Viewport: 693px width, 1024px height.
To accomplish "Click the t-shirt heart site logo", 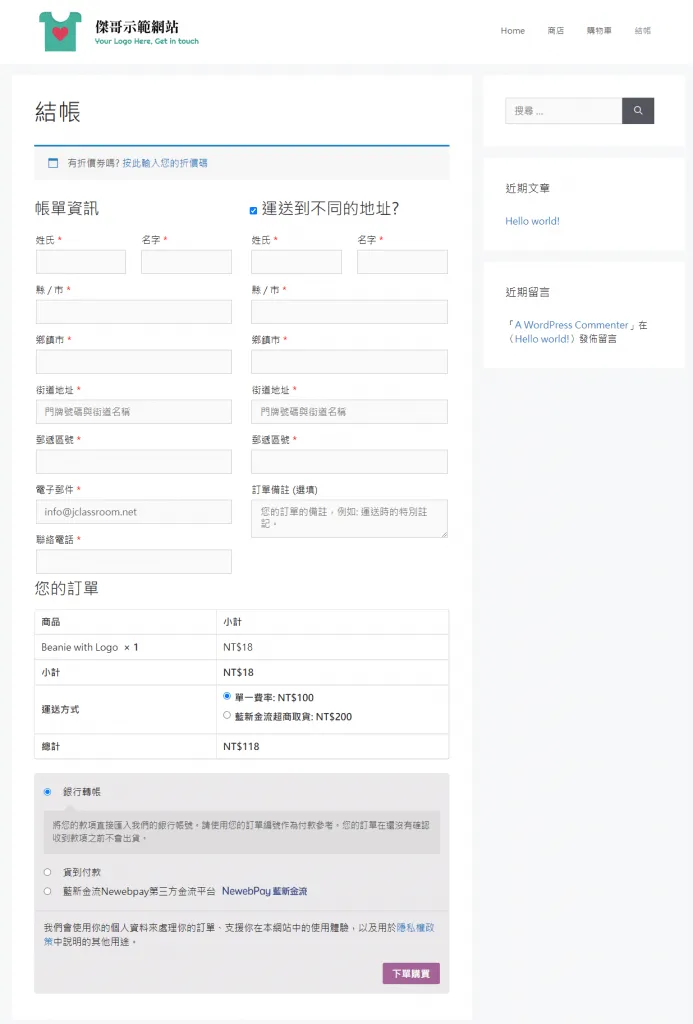I will pyautogui.click(x=60, y=31).
